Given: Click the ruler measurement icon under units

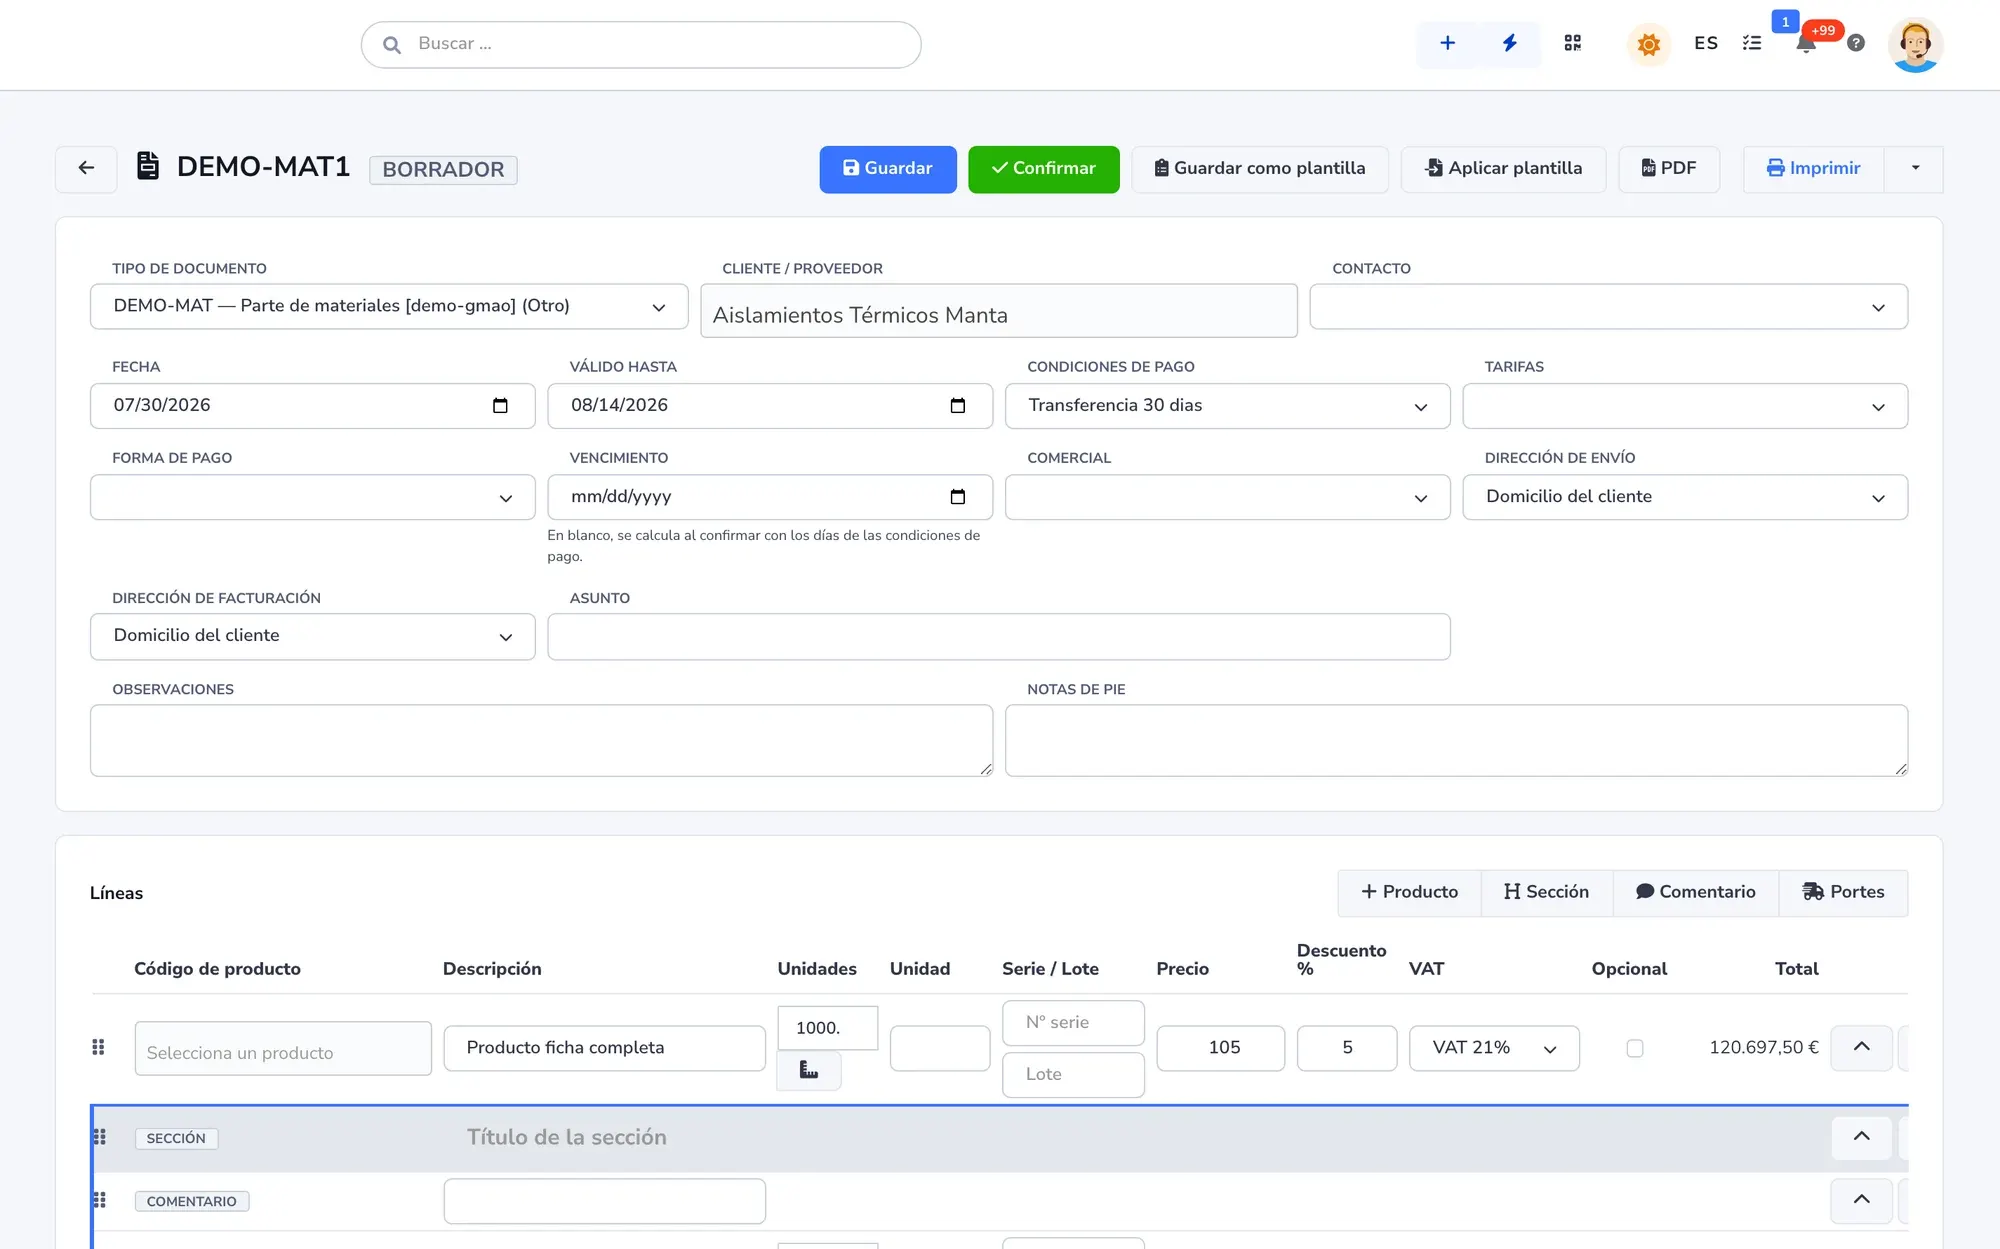Looking at the screenshot, I should (809, 1071).
